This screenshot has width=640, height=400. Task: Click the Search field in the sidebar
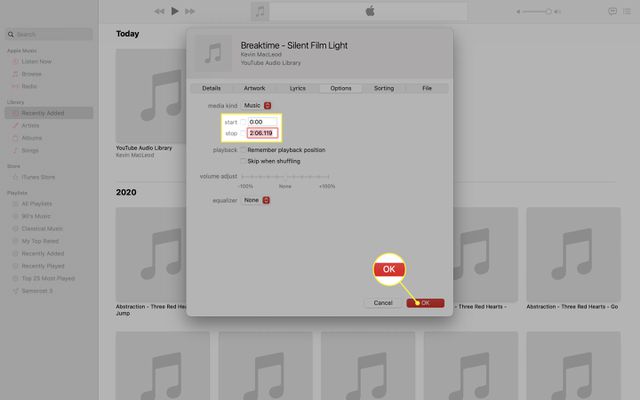[x=49, y=34]
